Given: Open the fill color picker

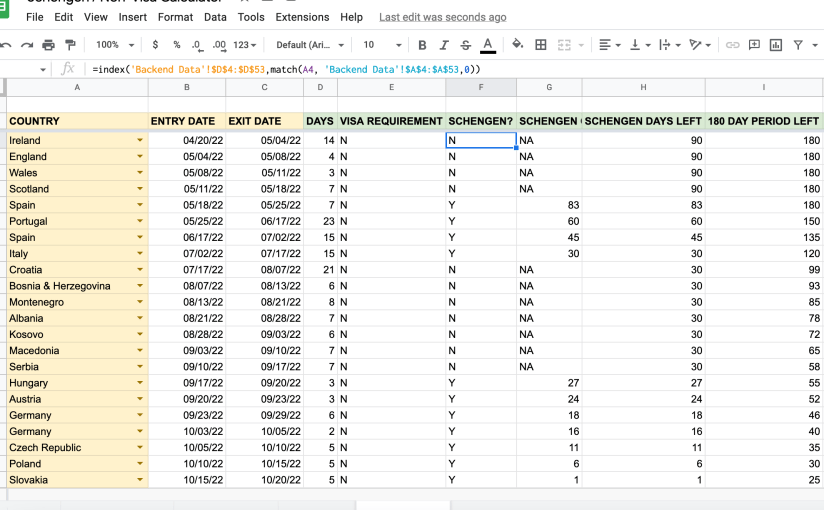Looking at the screenshot, I should click(x=517, y=45).
